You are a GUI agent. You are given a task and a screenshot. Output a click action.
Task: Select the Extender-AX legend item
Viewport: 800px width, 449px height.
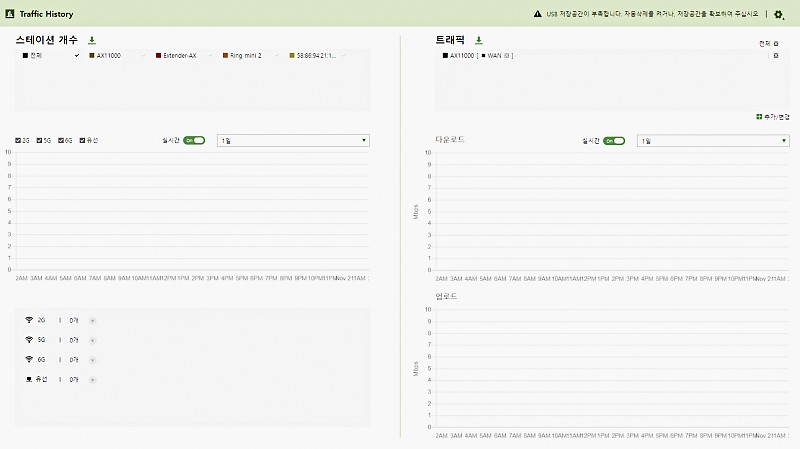point(178,56)
